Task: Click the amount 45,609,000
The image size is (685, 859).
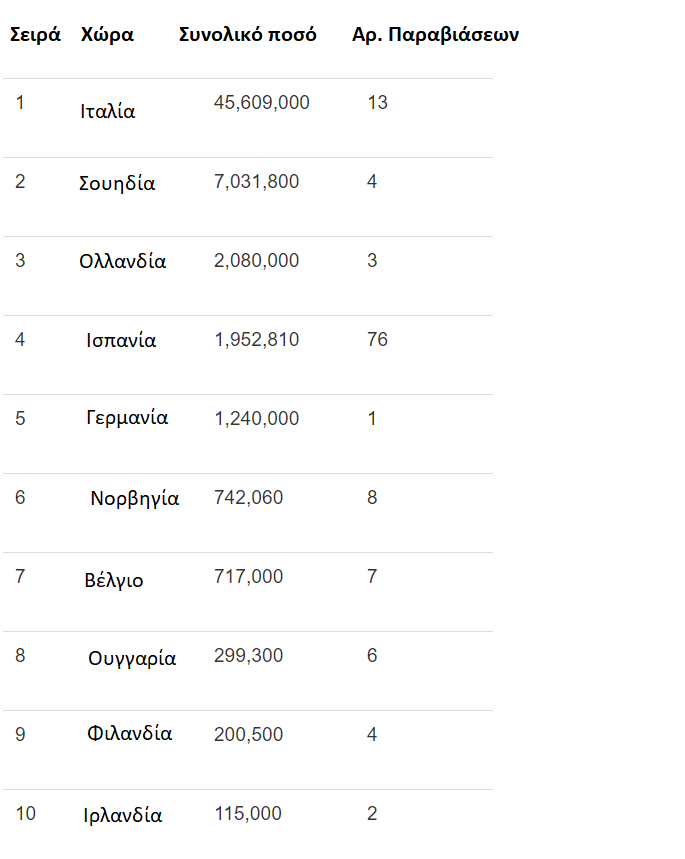Action: [x=262, y=103]
